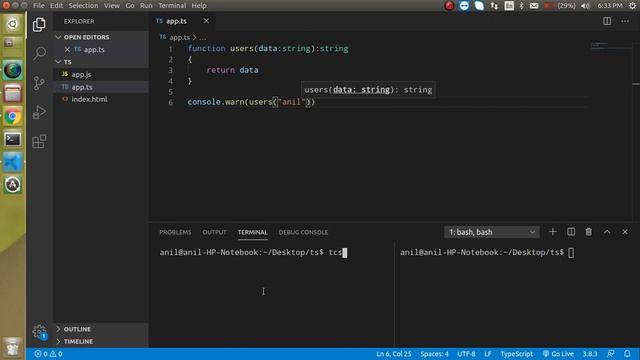
Task: Close app.ts in Open Editors list
Action: tap(67, 49)
